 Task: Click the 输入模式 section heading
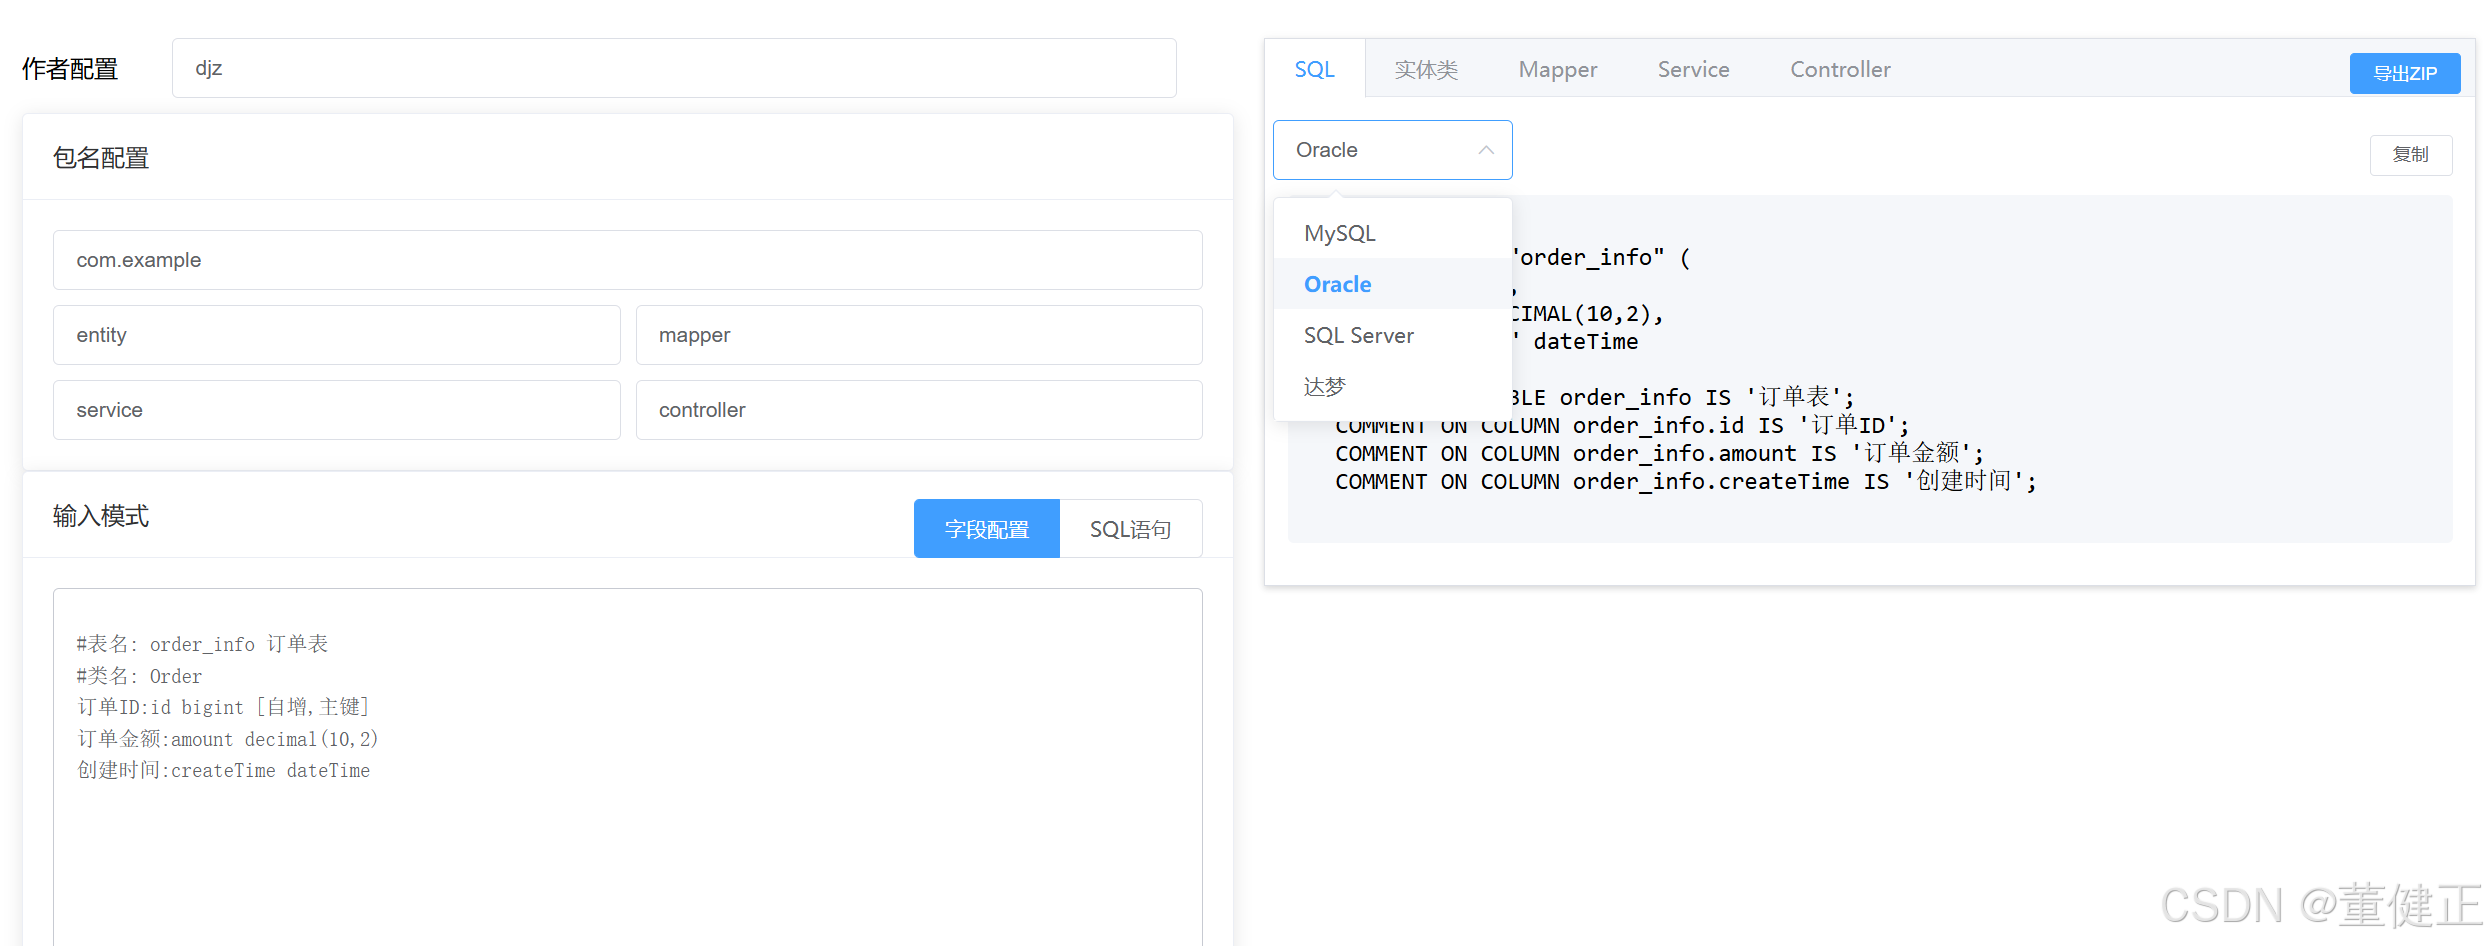(x=100, y=516)
